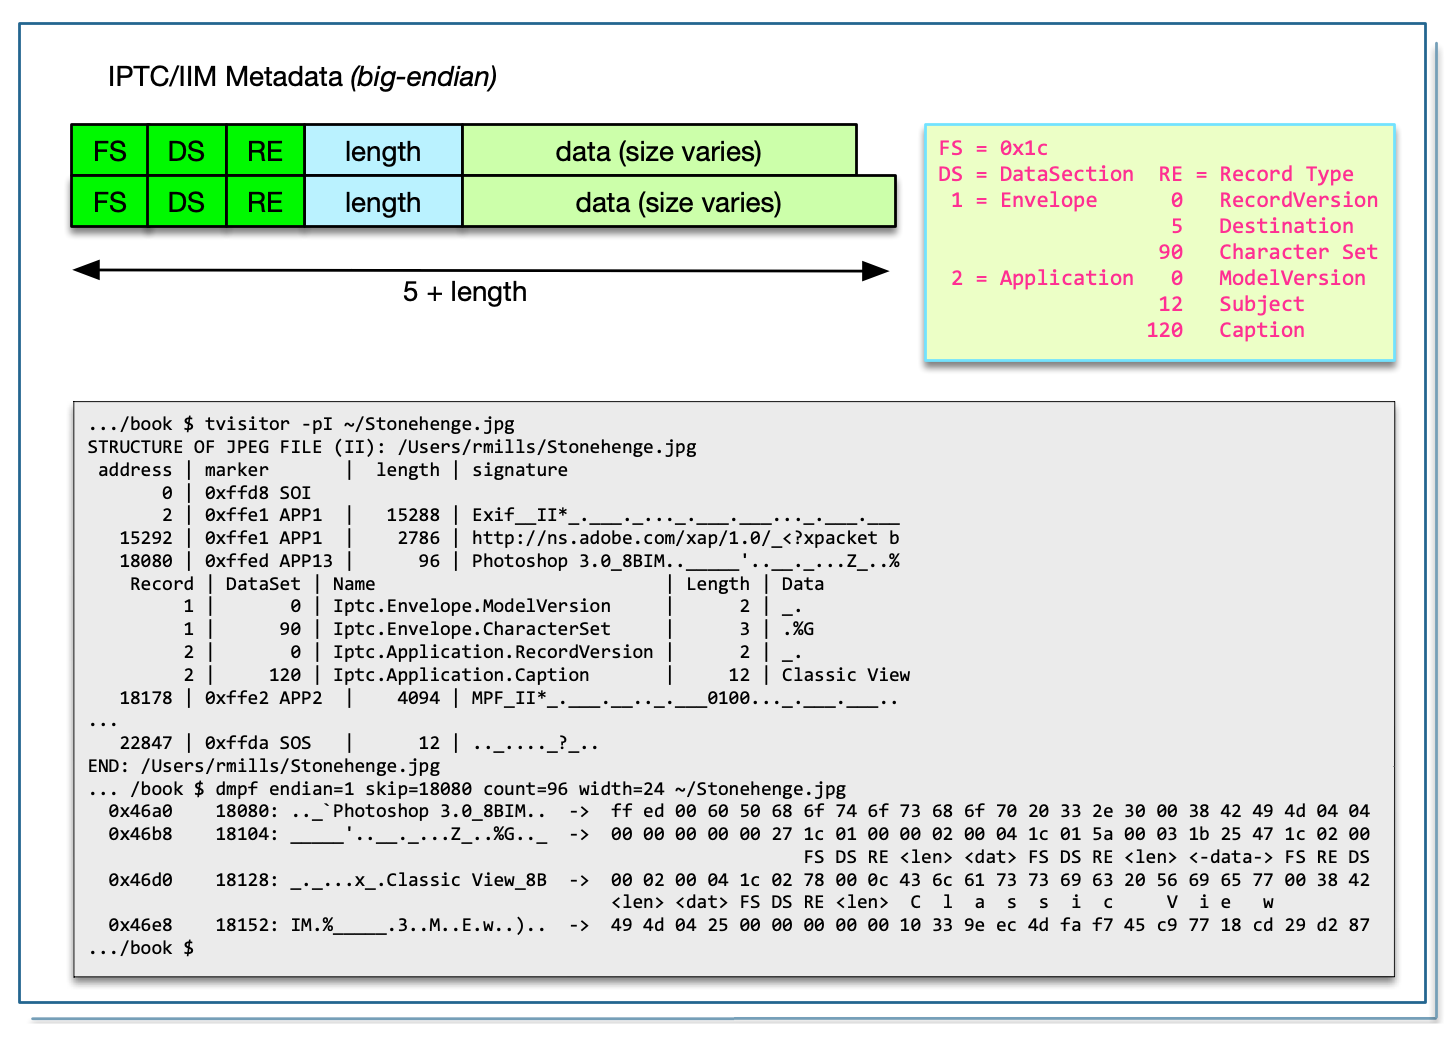Click the "5 + length" label
Image resolution: width=1456 pixels, height=1055 pixels.
pos(464,292)
